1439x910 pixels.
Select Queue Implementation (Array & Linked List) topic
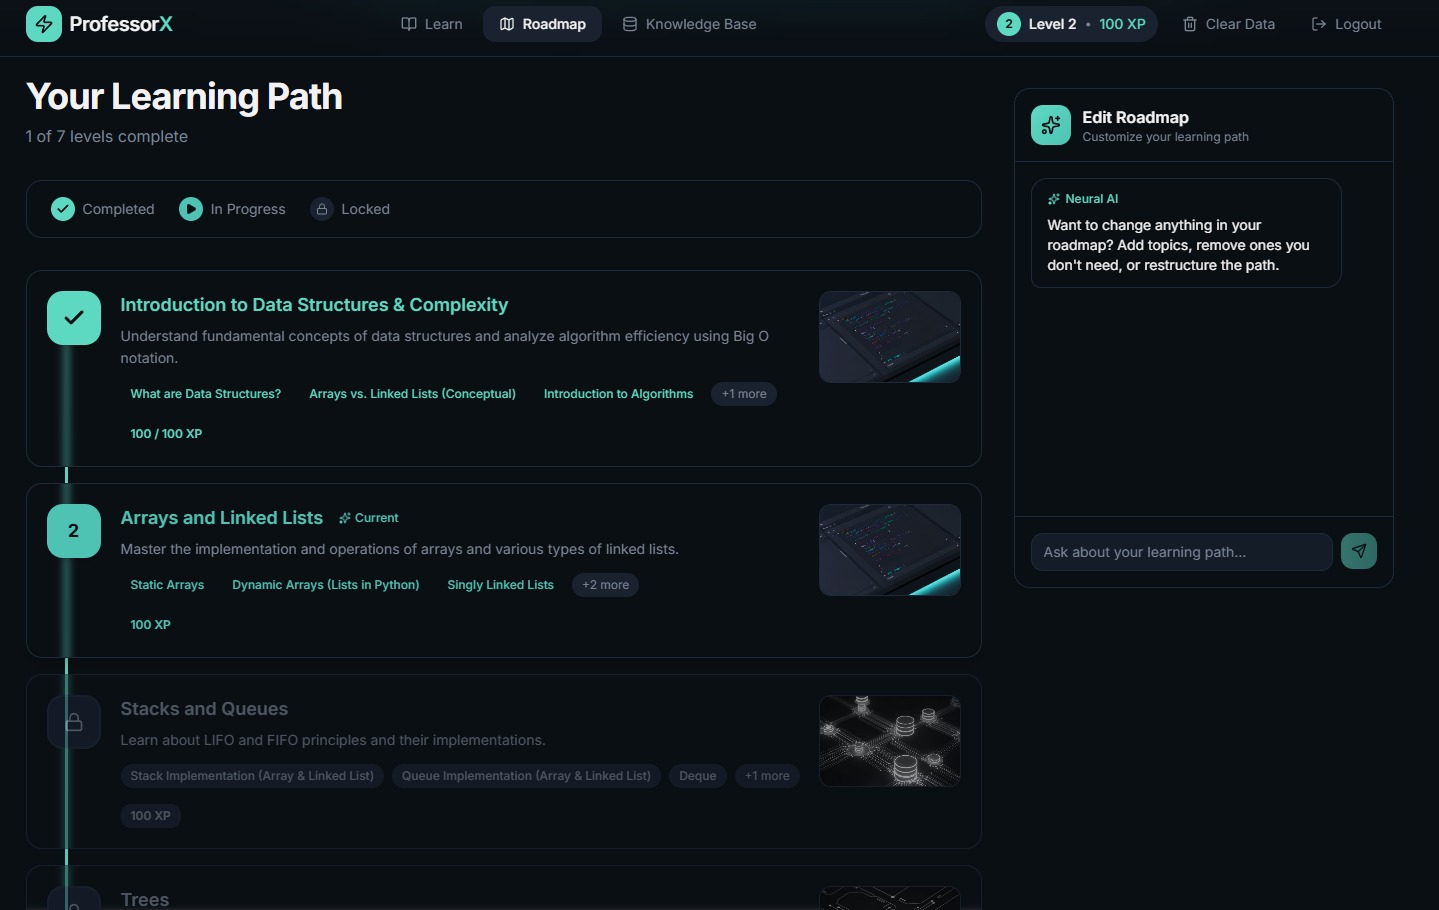(526, 776)
